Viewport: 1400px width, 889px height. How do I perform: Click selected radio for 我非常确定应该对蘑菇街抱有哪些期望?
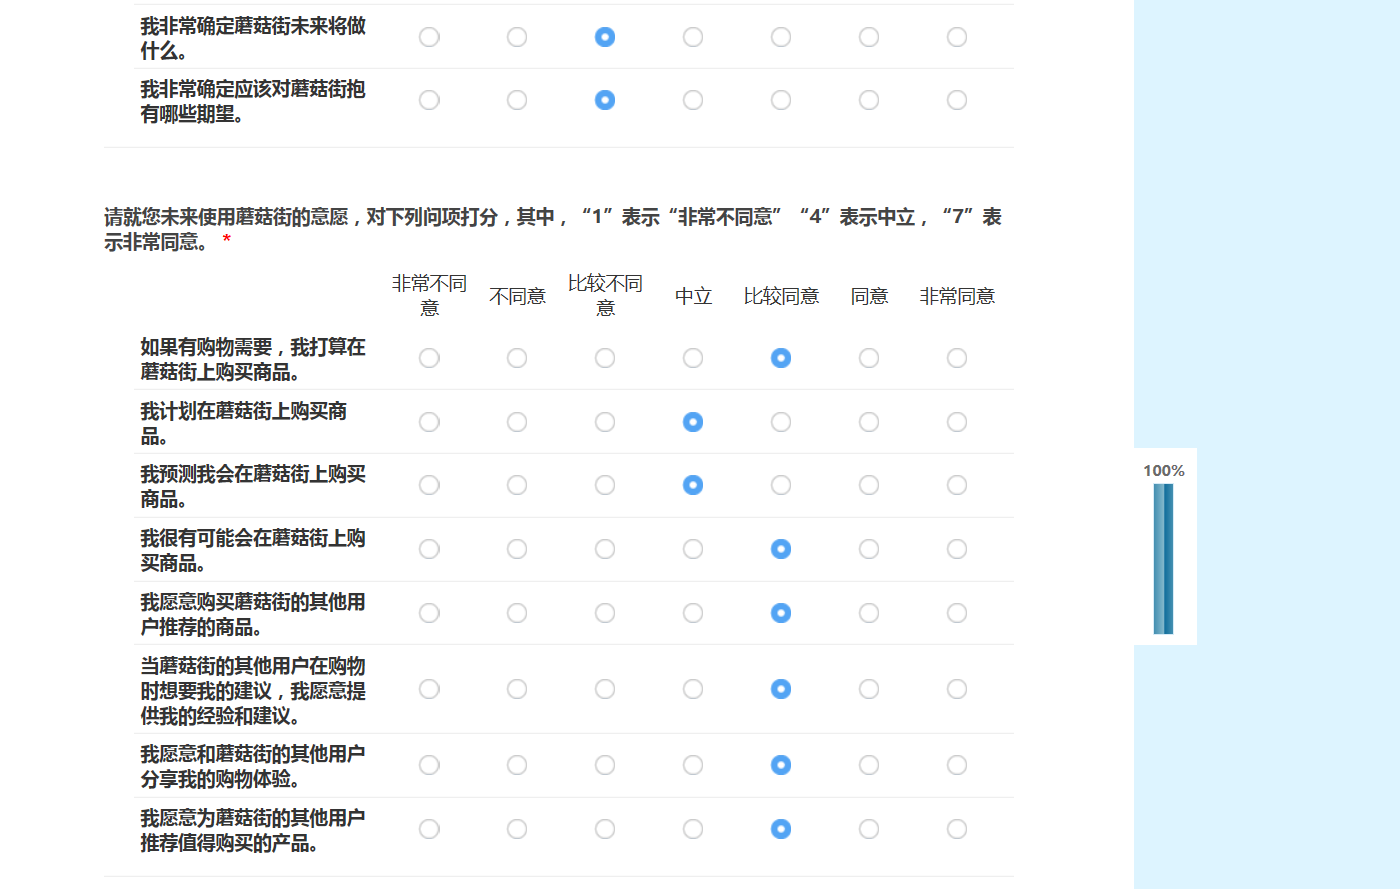coord(605,100)
